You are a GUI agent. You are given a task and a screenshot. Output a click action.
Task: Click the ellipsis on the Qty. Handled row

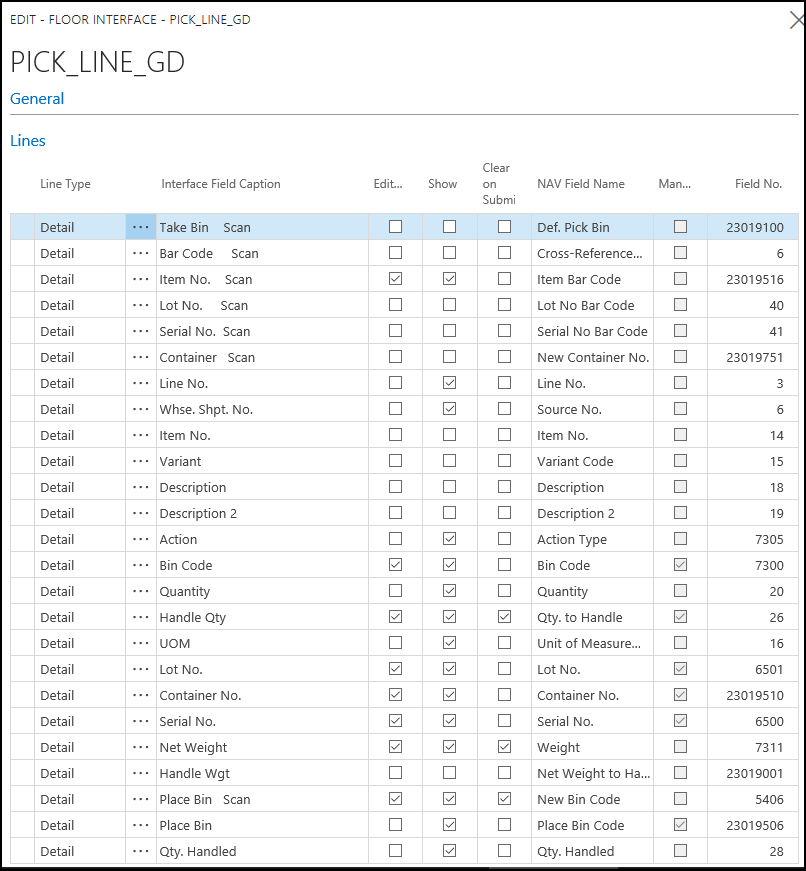pyautogui.click(x=139, y=851)
